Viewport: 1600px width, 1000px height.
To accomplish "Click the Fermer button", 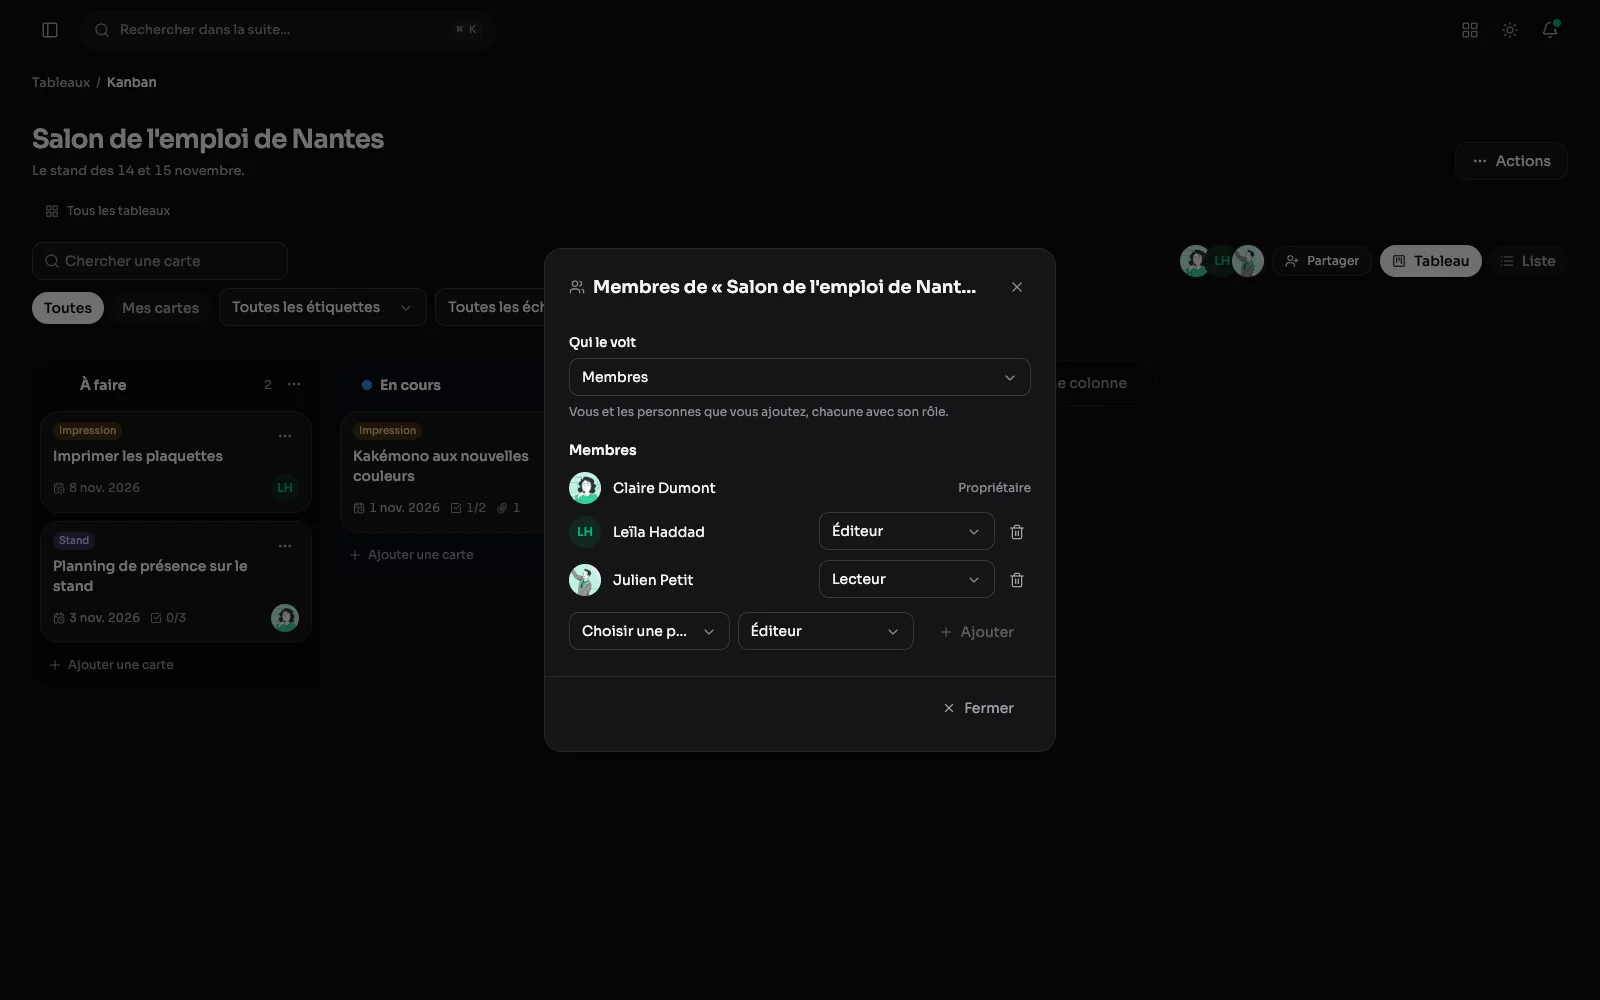I will tap(979, 708).
